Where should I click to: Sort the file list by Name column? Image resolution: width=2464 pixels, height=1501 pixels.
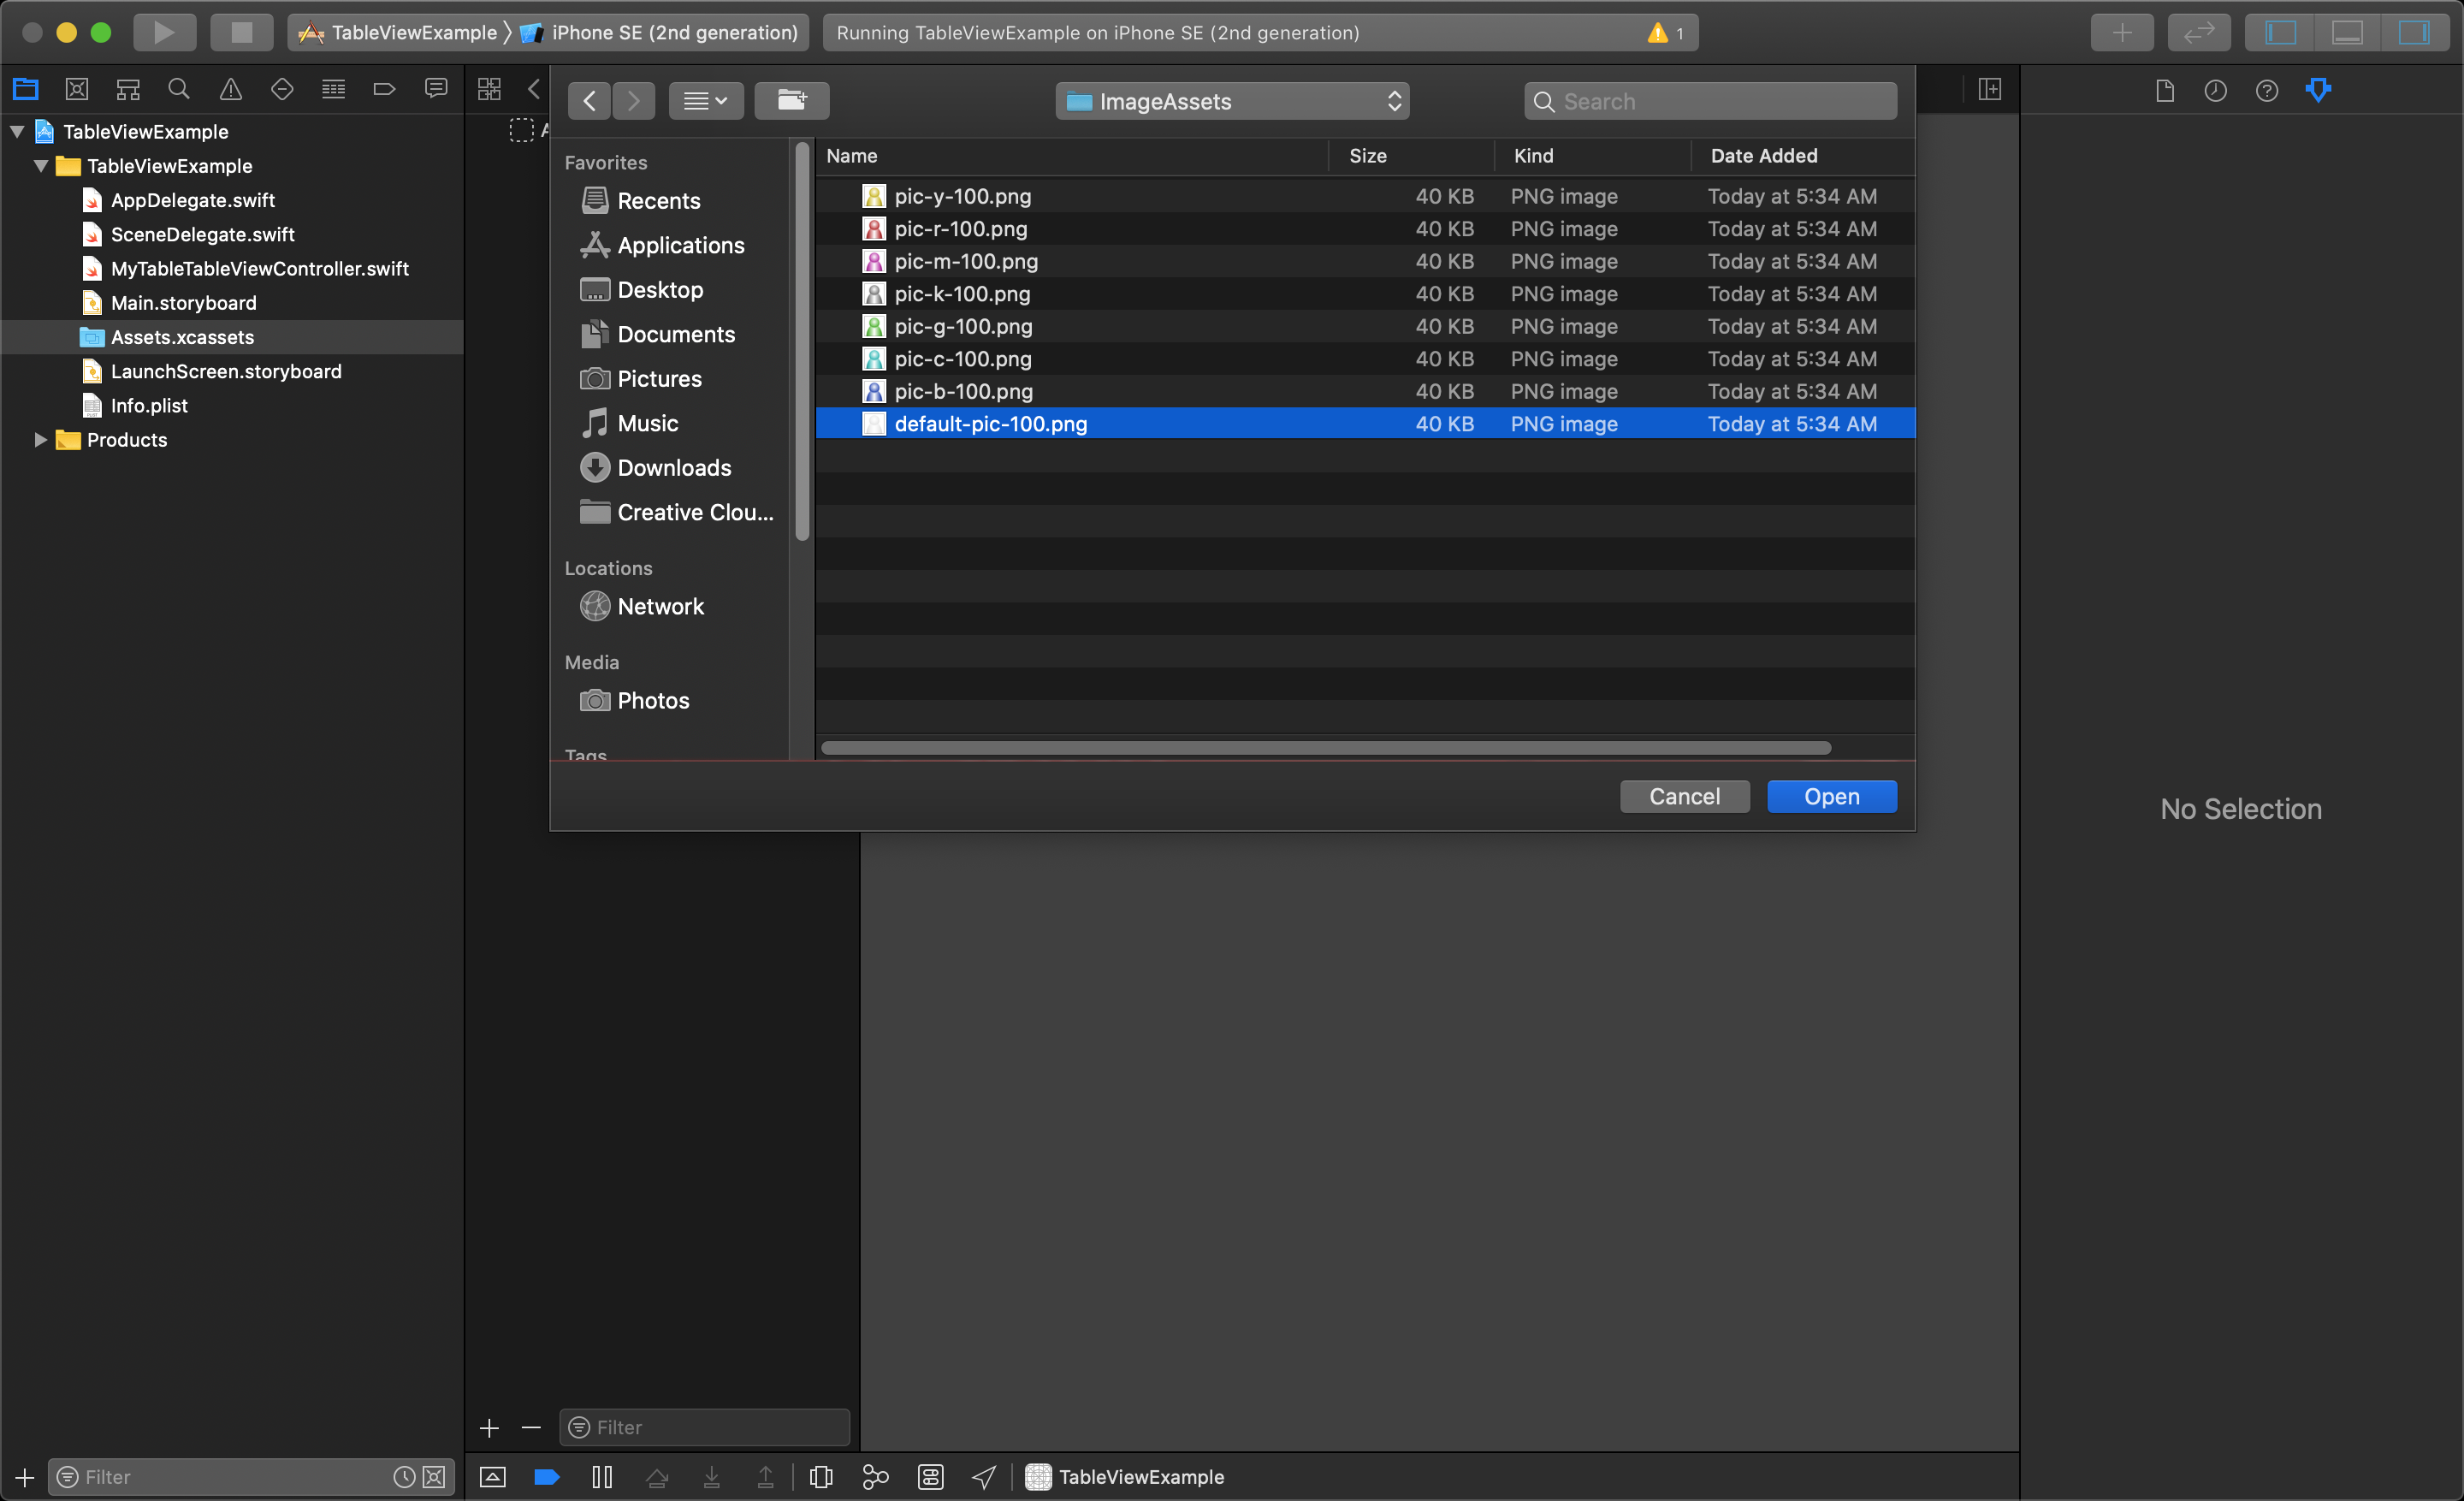coord(1072,156)
